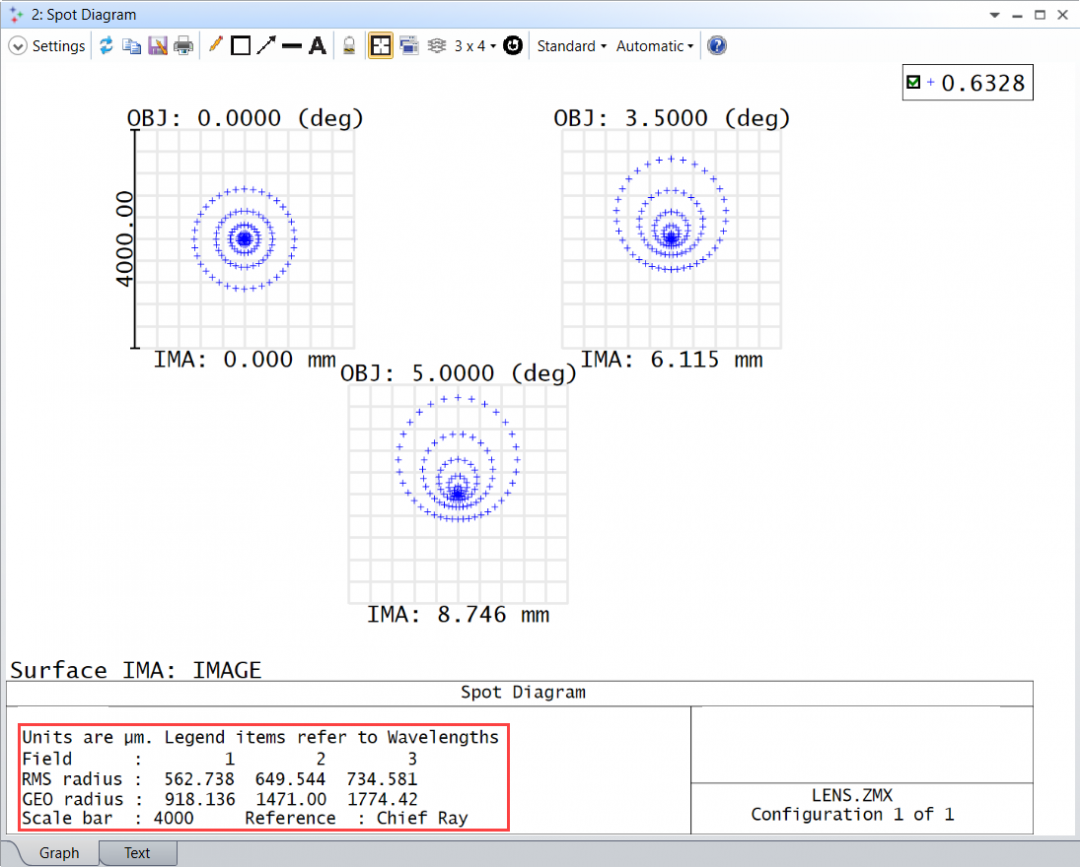The height and width of the screenshot is (867, 1080).
Task: Select the Graph tab
Action: pyautogui.click(x=60, y=853)
